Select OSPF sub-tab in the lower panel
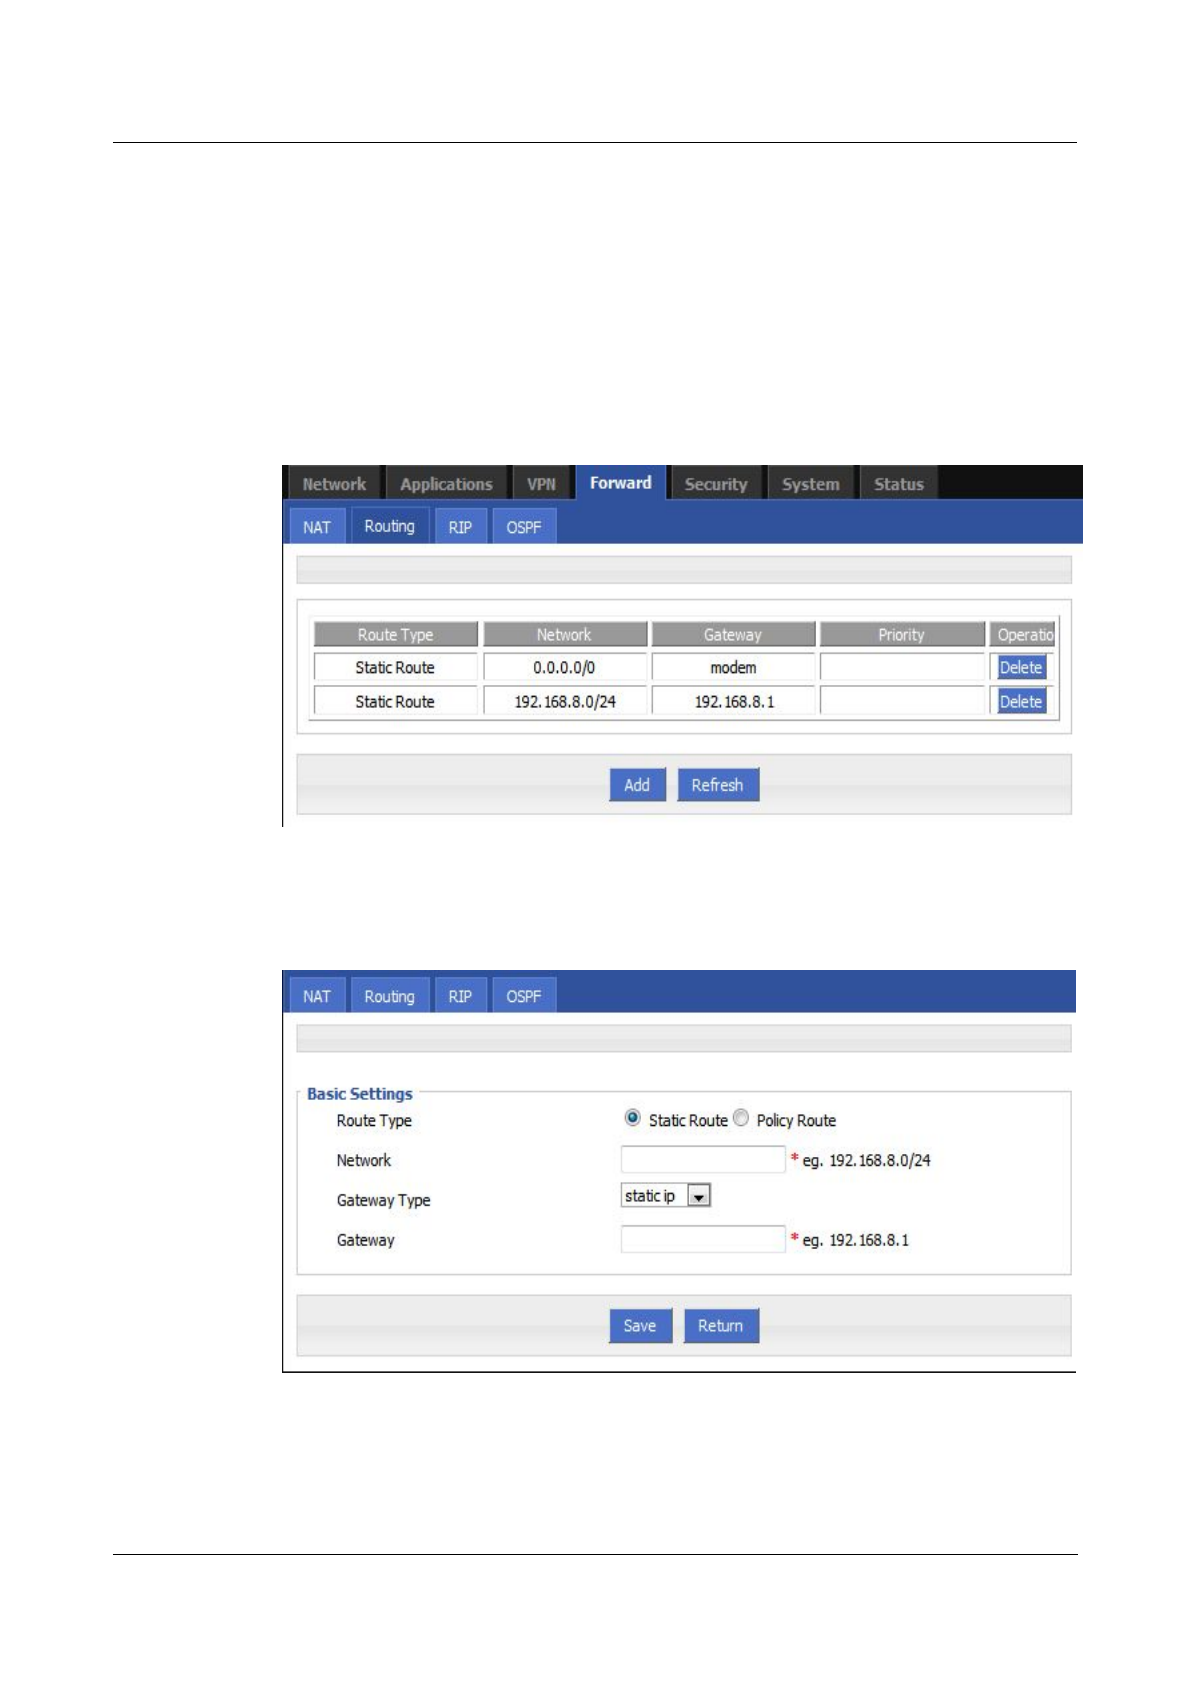 [x=524, y=996]
